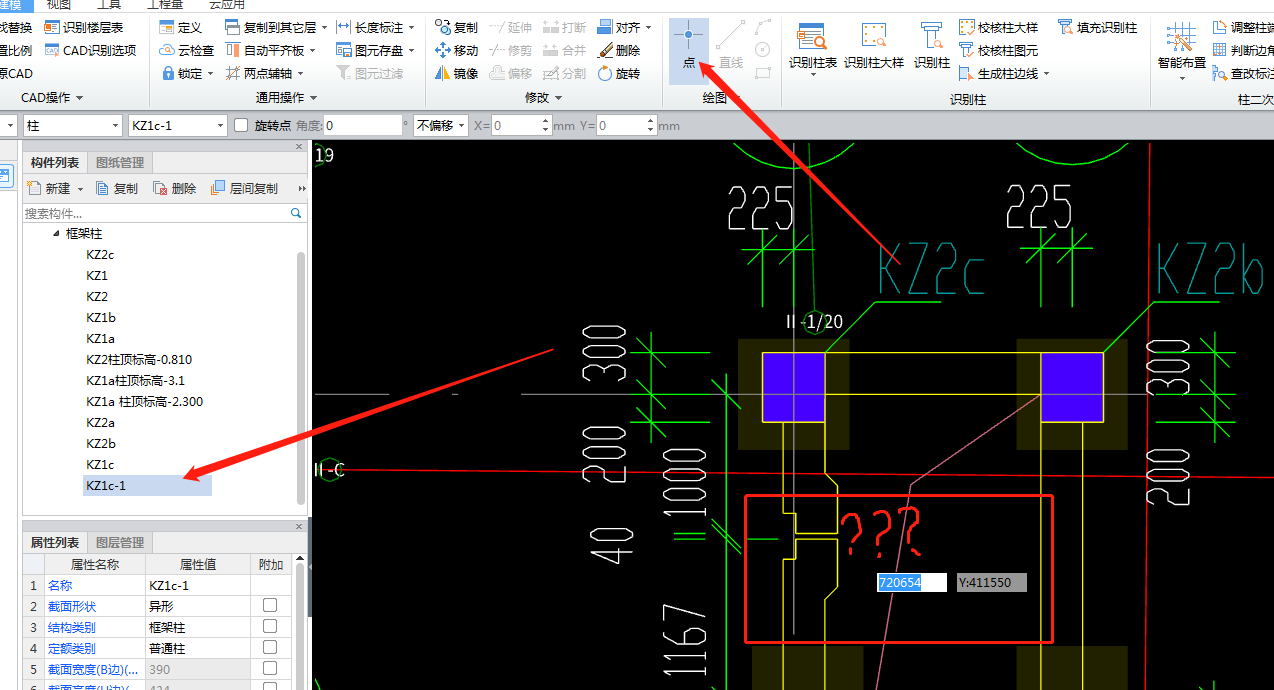Expand 长度标注 dropdown
This screenshot has height=690, width=1274.
412,27
